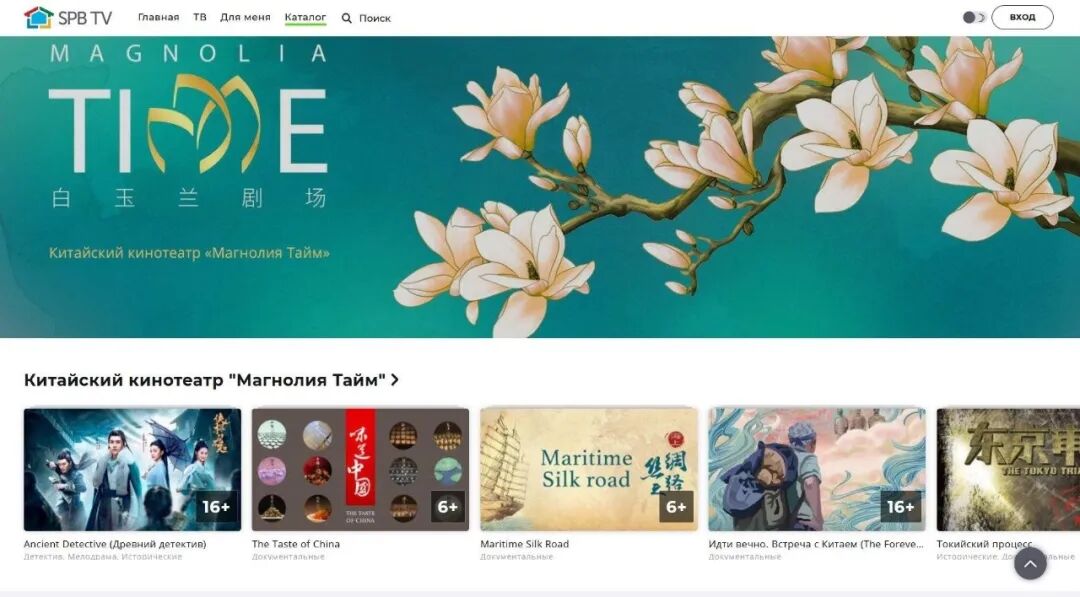
Task: Click the SPB TV house logo
Action: pos(39,18)
